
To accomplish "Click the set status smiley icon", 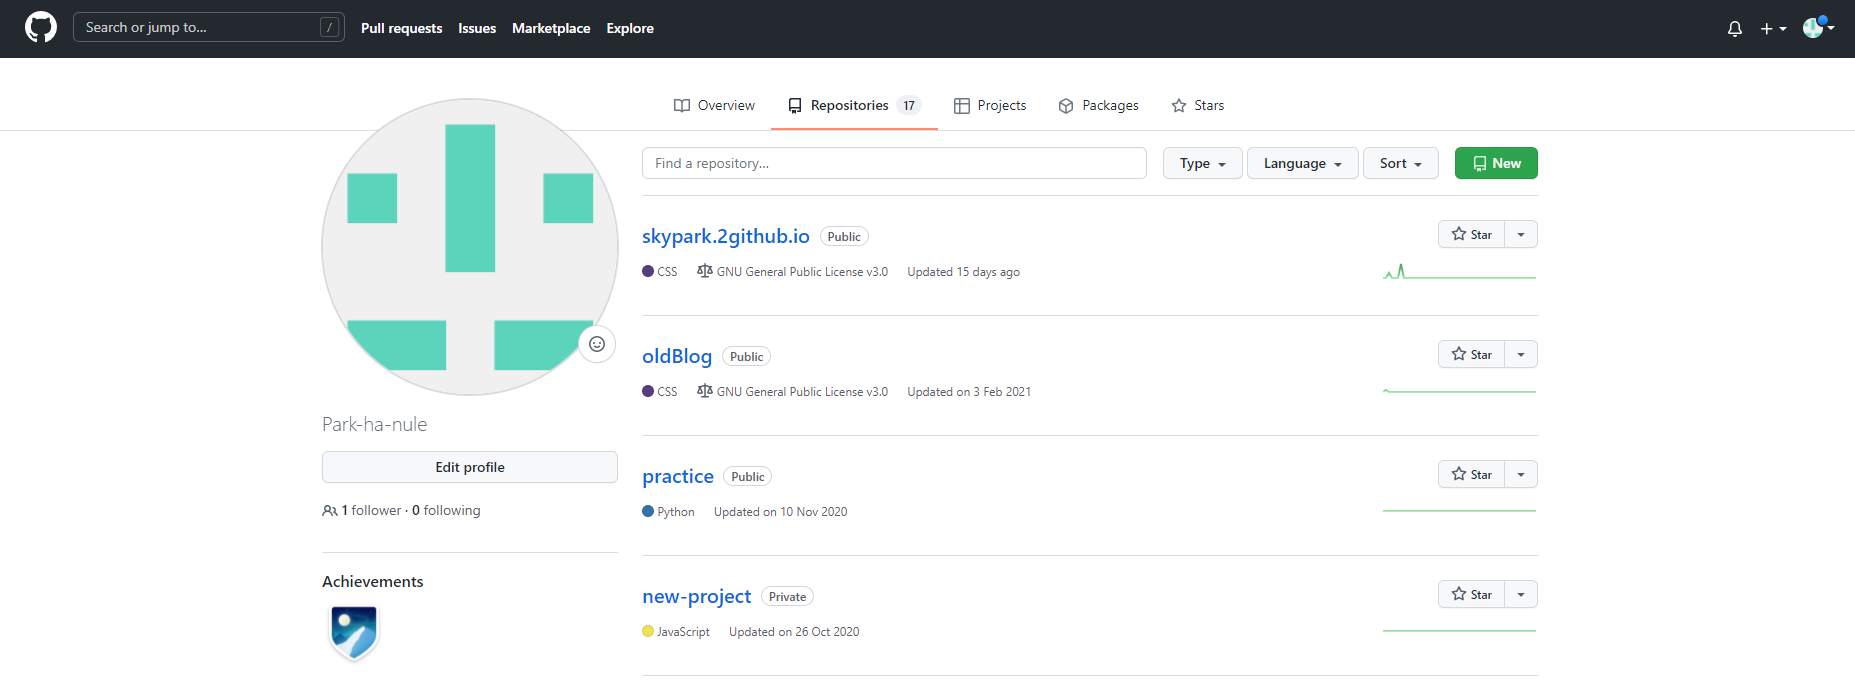I will pos(597,344).
